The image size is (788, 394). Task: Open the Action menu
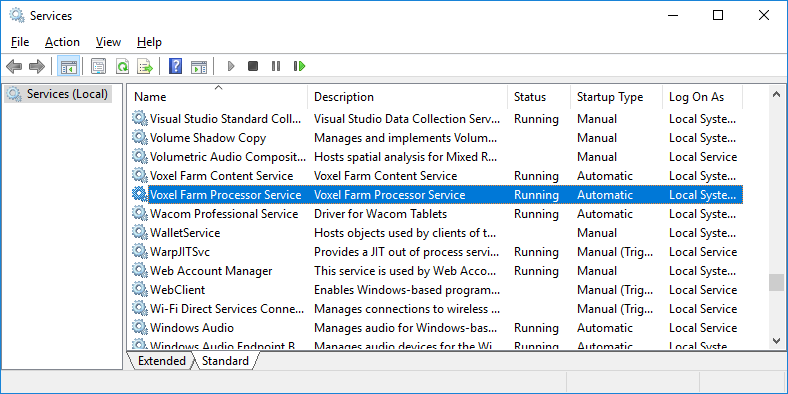coord(62,42)
